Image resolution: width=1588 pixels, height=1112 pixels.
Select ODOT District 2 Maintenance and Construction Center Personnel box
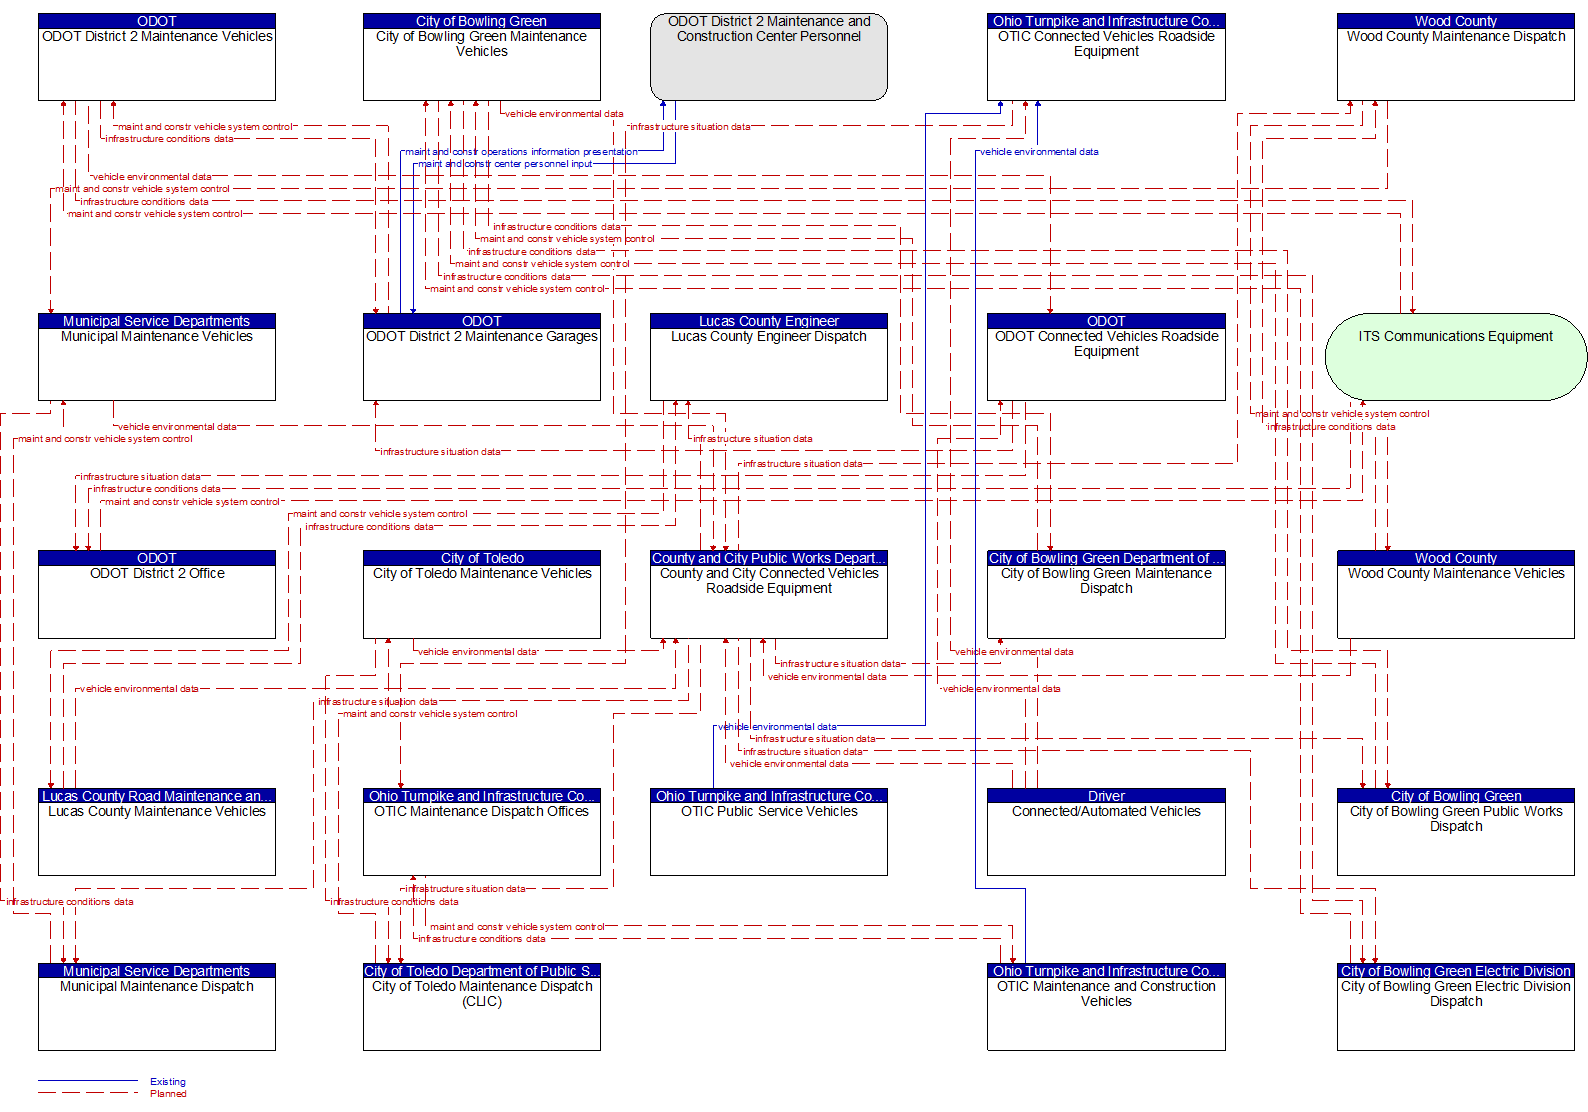(769, 57)
